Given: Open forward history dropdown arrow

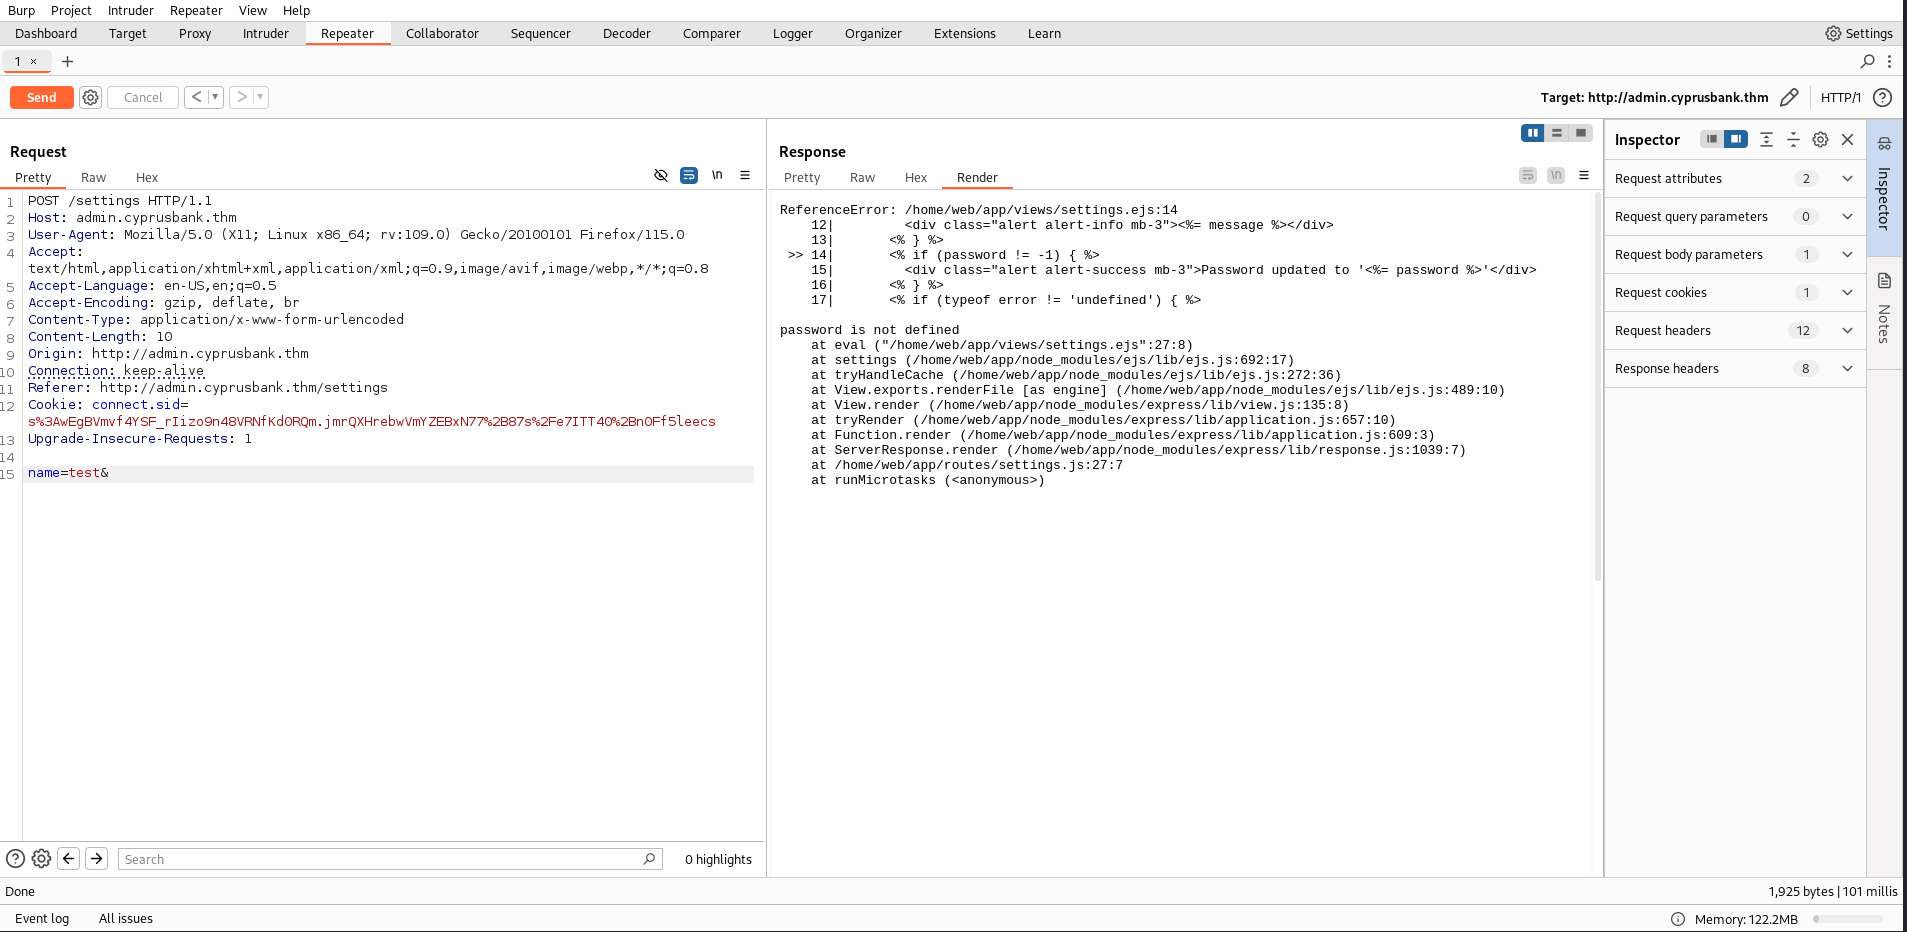Looking at the screenshot, I should click(260, 97).
